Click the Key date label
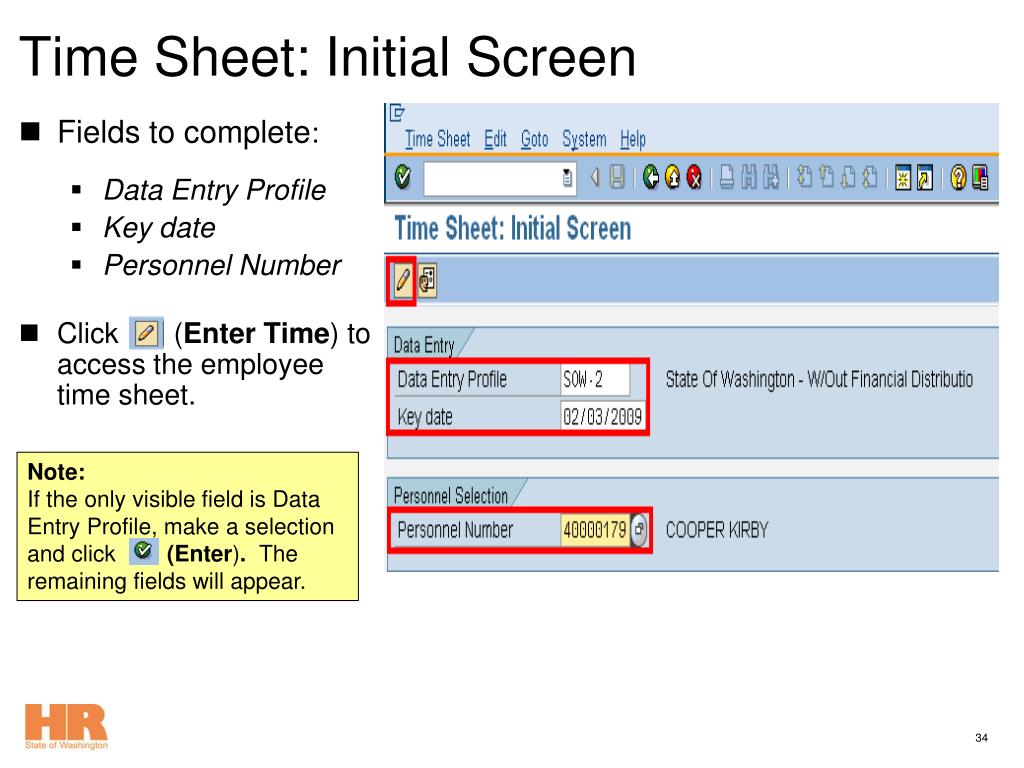The height and width of the screenshot is (768, 1024). pos(424,417)
